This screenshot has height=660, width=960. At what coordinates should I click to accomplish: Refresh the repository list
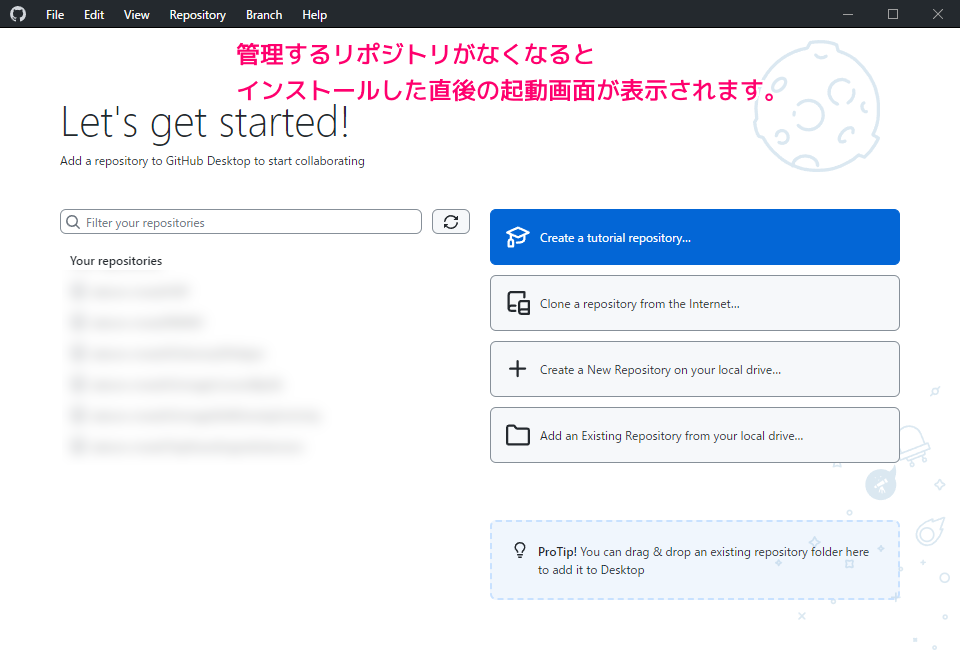451,222
